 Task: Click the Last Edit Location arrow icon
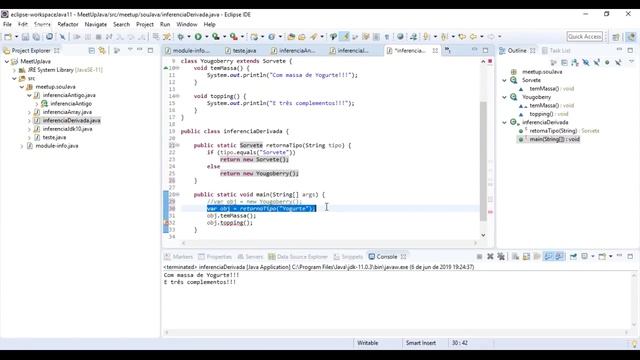point(462,37)
